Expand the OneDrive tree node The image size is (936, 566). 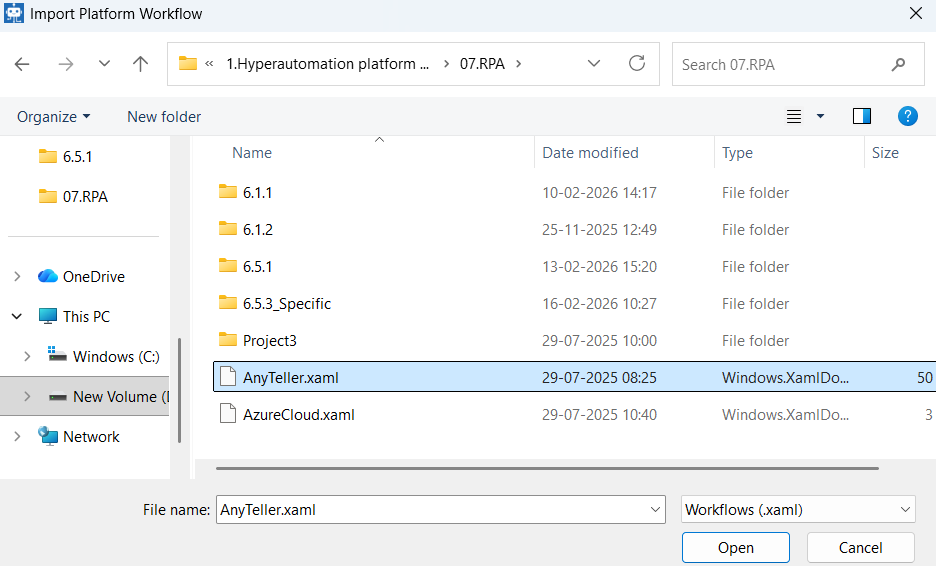17,276
